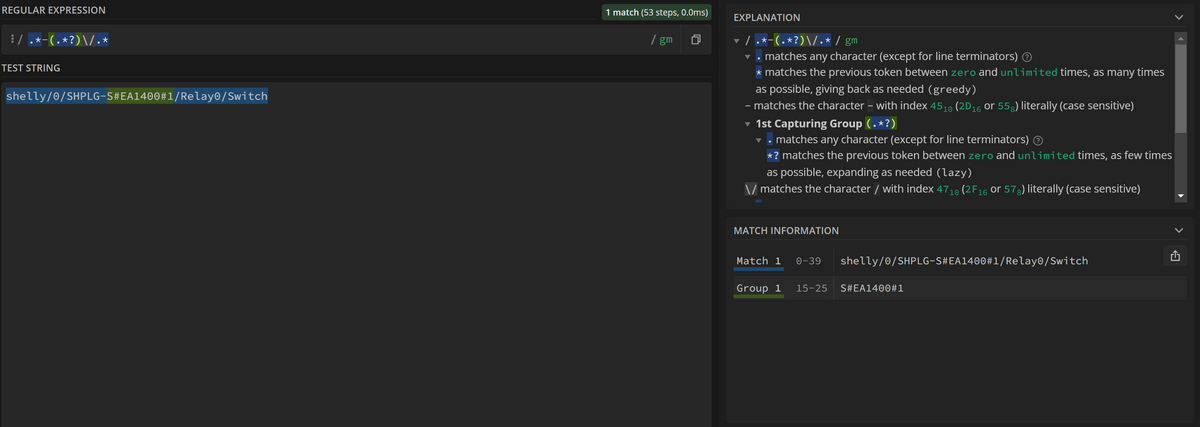Click the TEST STRING heading
Screen dimensions: 1200x427
[30, 67]
